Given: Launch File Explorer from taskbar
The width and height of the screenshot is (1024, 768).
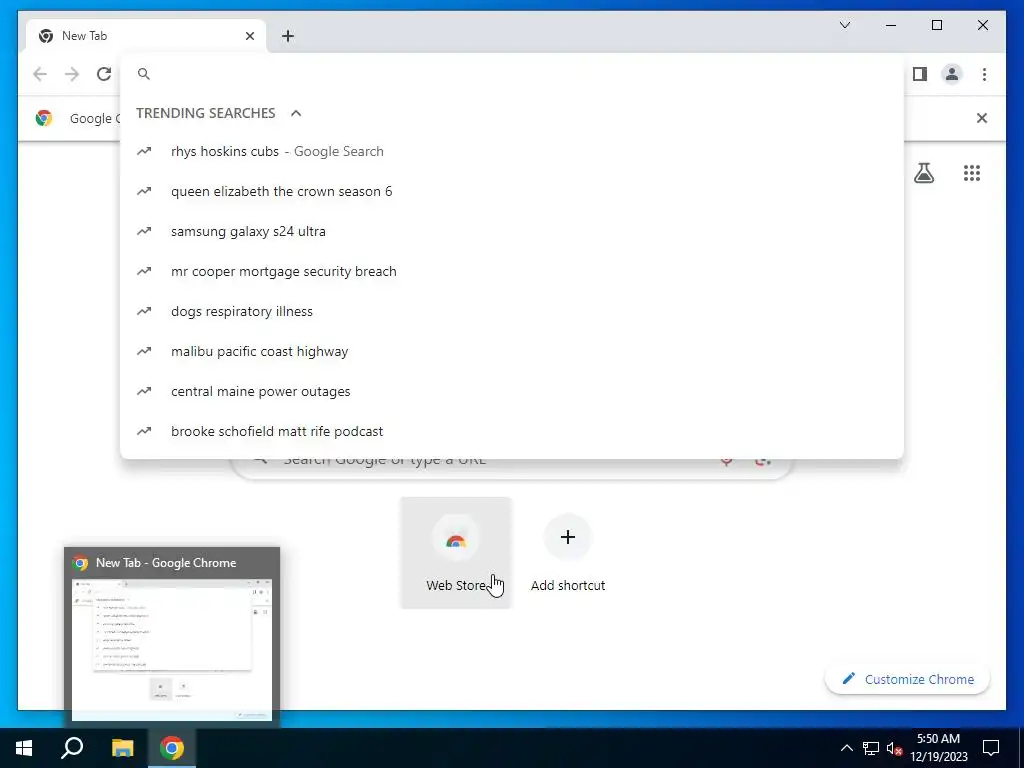Looking at the screenshot, I should pyautogui.click(x=122, y=748).
